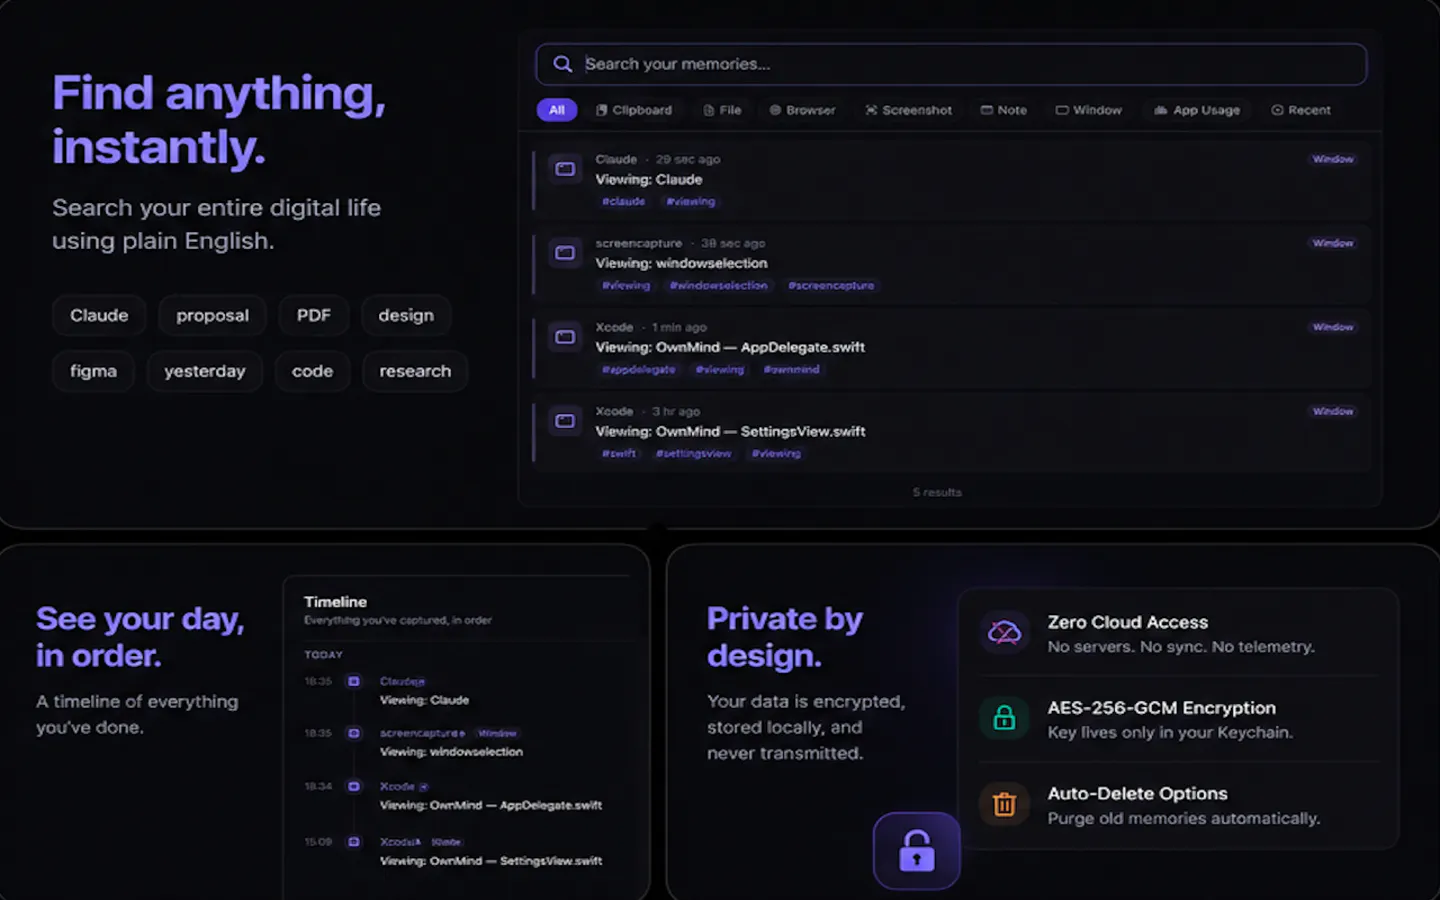The image size is (1440, 900).
Task: Click the Window badge on the windowselection result row
Action: (x=1333, y=243)
